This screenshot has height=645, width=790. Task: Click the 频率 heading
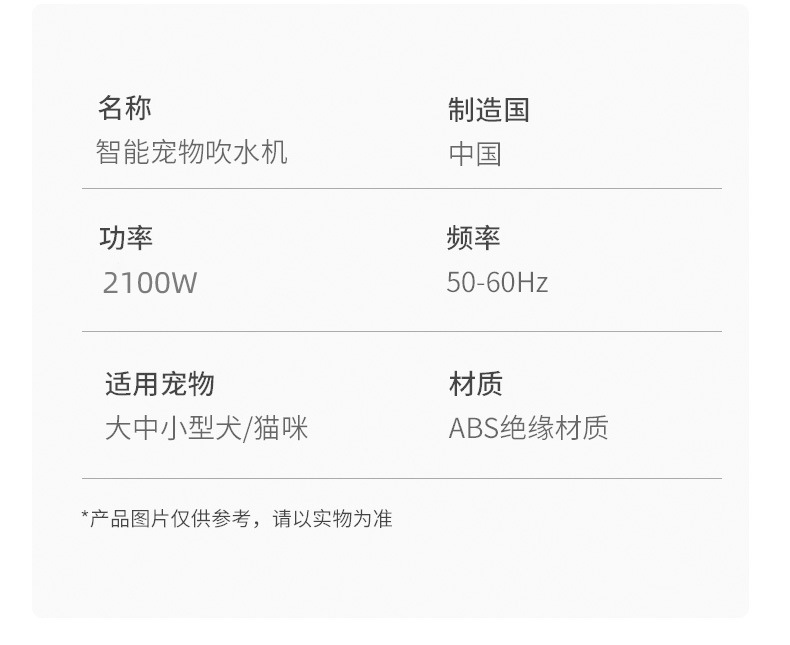coord(473,238)
